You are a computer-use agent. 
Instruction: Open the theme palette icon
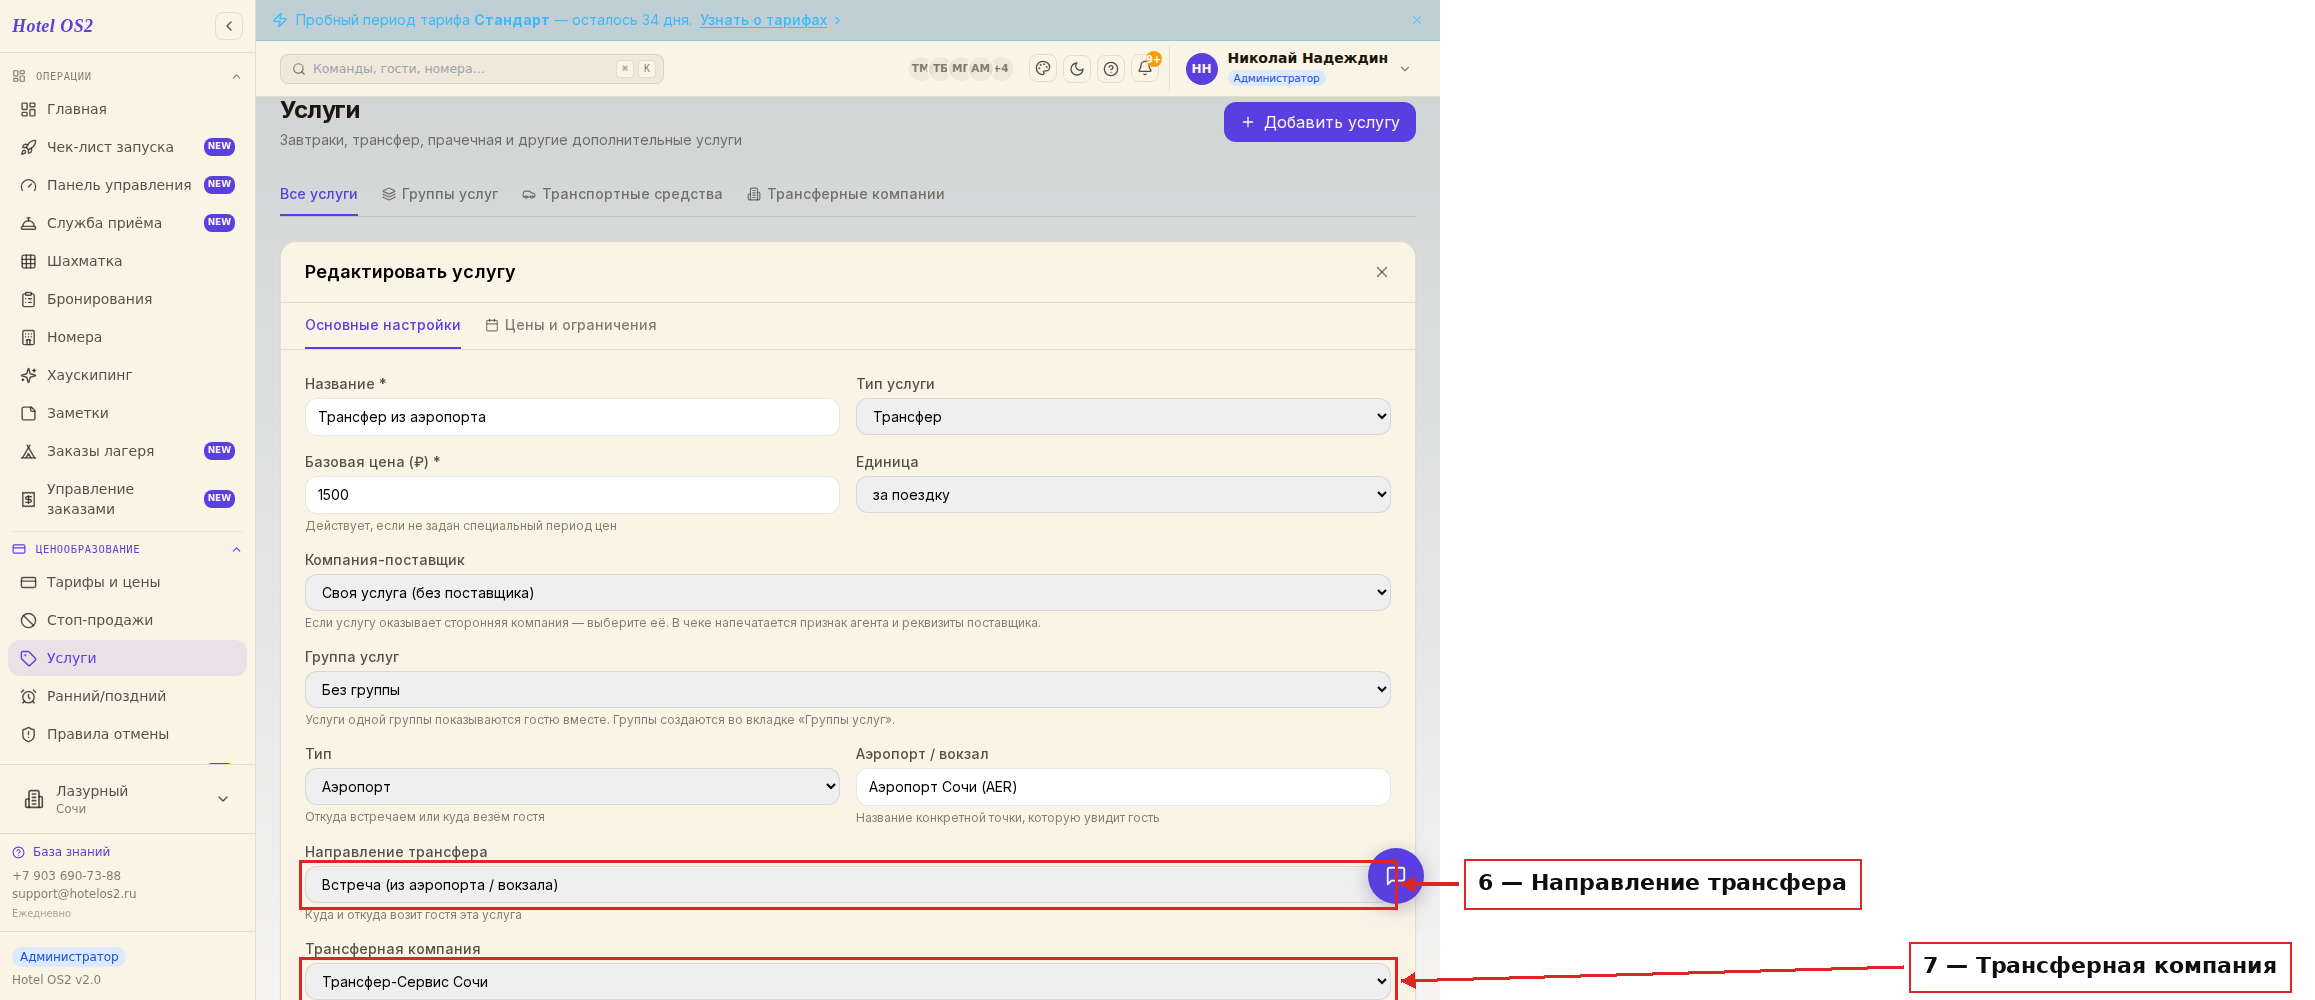click(1043, 69)
